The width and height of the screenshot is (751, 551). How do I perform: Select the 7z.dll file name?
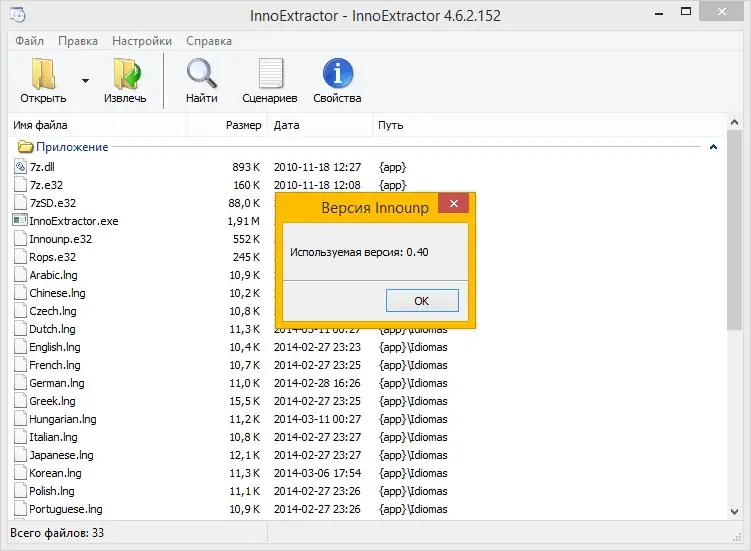(42, 167)
